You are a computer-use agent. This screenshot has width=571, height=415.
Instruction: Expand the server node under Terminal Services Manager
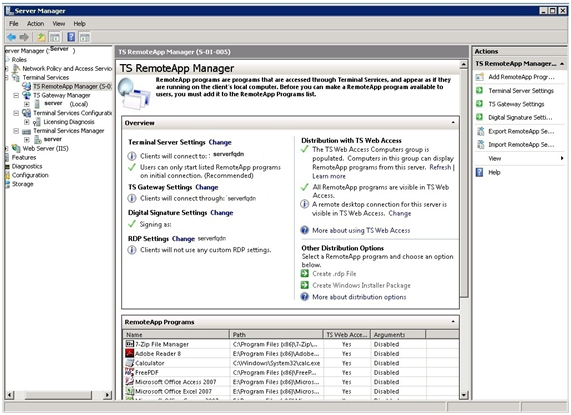click(x=27, y=139)
